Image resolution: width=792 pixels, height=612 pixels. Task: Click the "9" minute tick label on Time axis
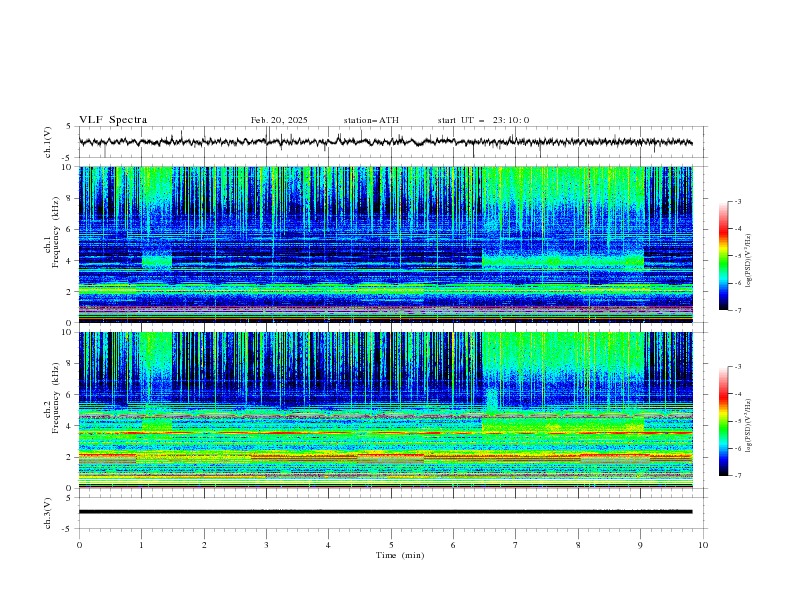coord(640,545)
